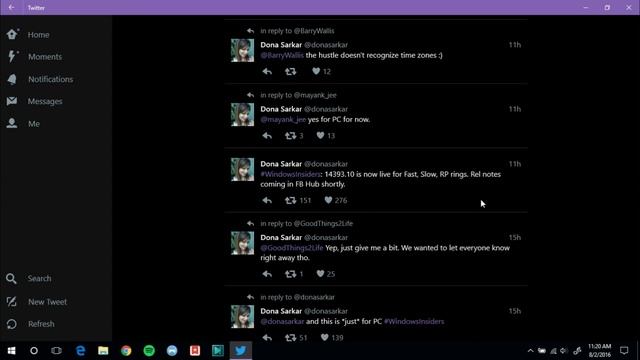Open the @mayank_jee mention in tweet text
Image resolution: width=640 pixels, height=360 pixels.
pos(283,119)
